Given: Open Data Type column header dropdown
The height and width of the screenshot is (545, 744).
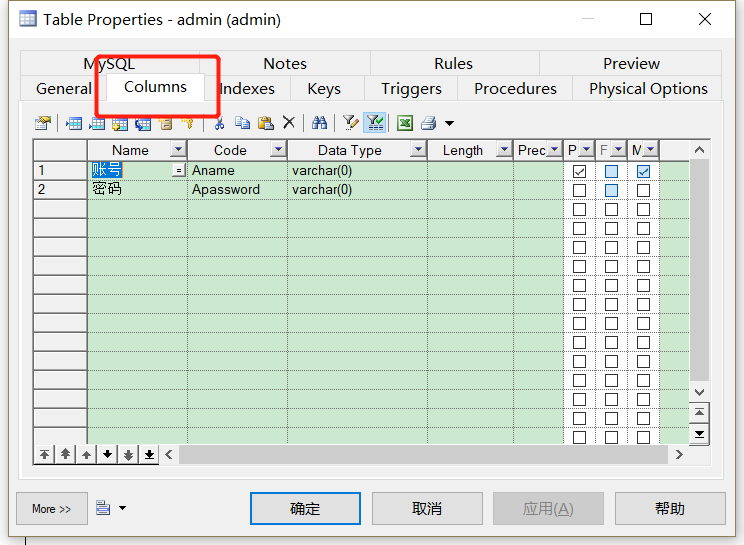Looking at the screenshot, I should 418,149.
